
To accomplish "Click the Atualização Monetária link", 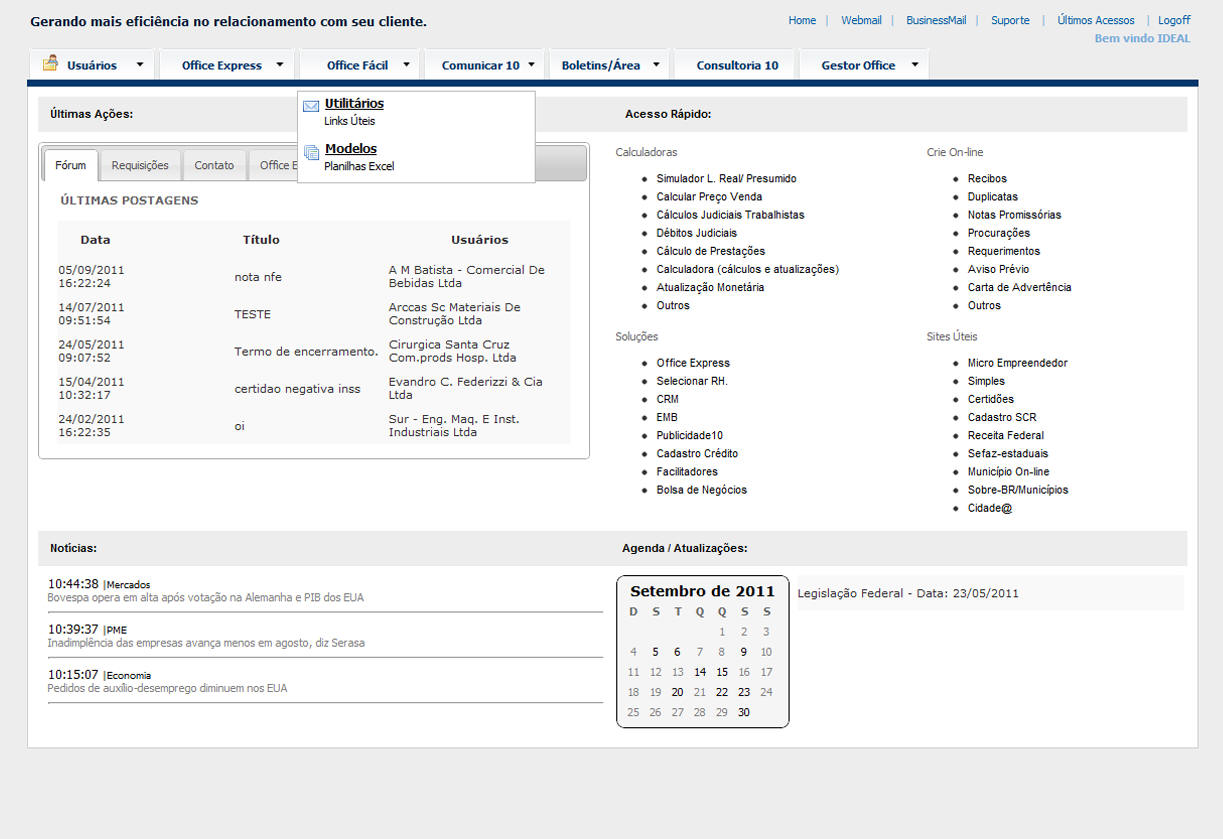I will tap(710, 287).
